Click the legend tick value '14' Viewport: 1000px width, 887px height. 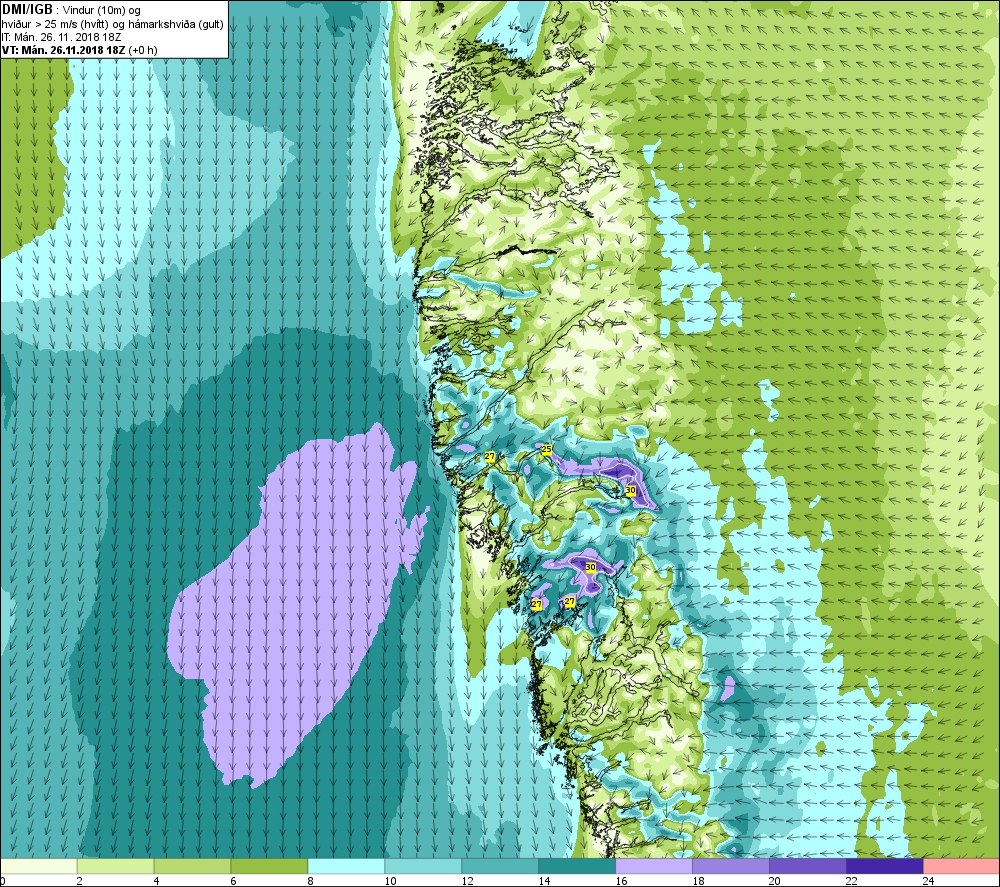click(544, 881)
